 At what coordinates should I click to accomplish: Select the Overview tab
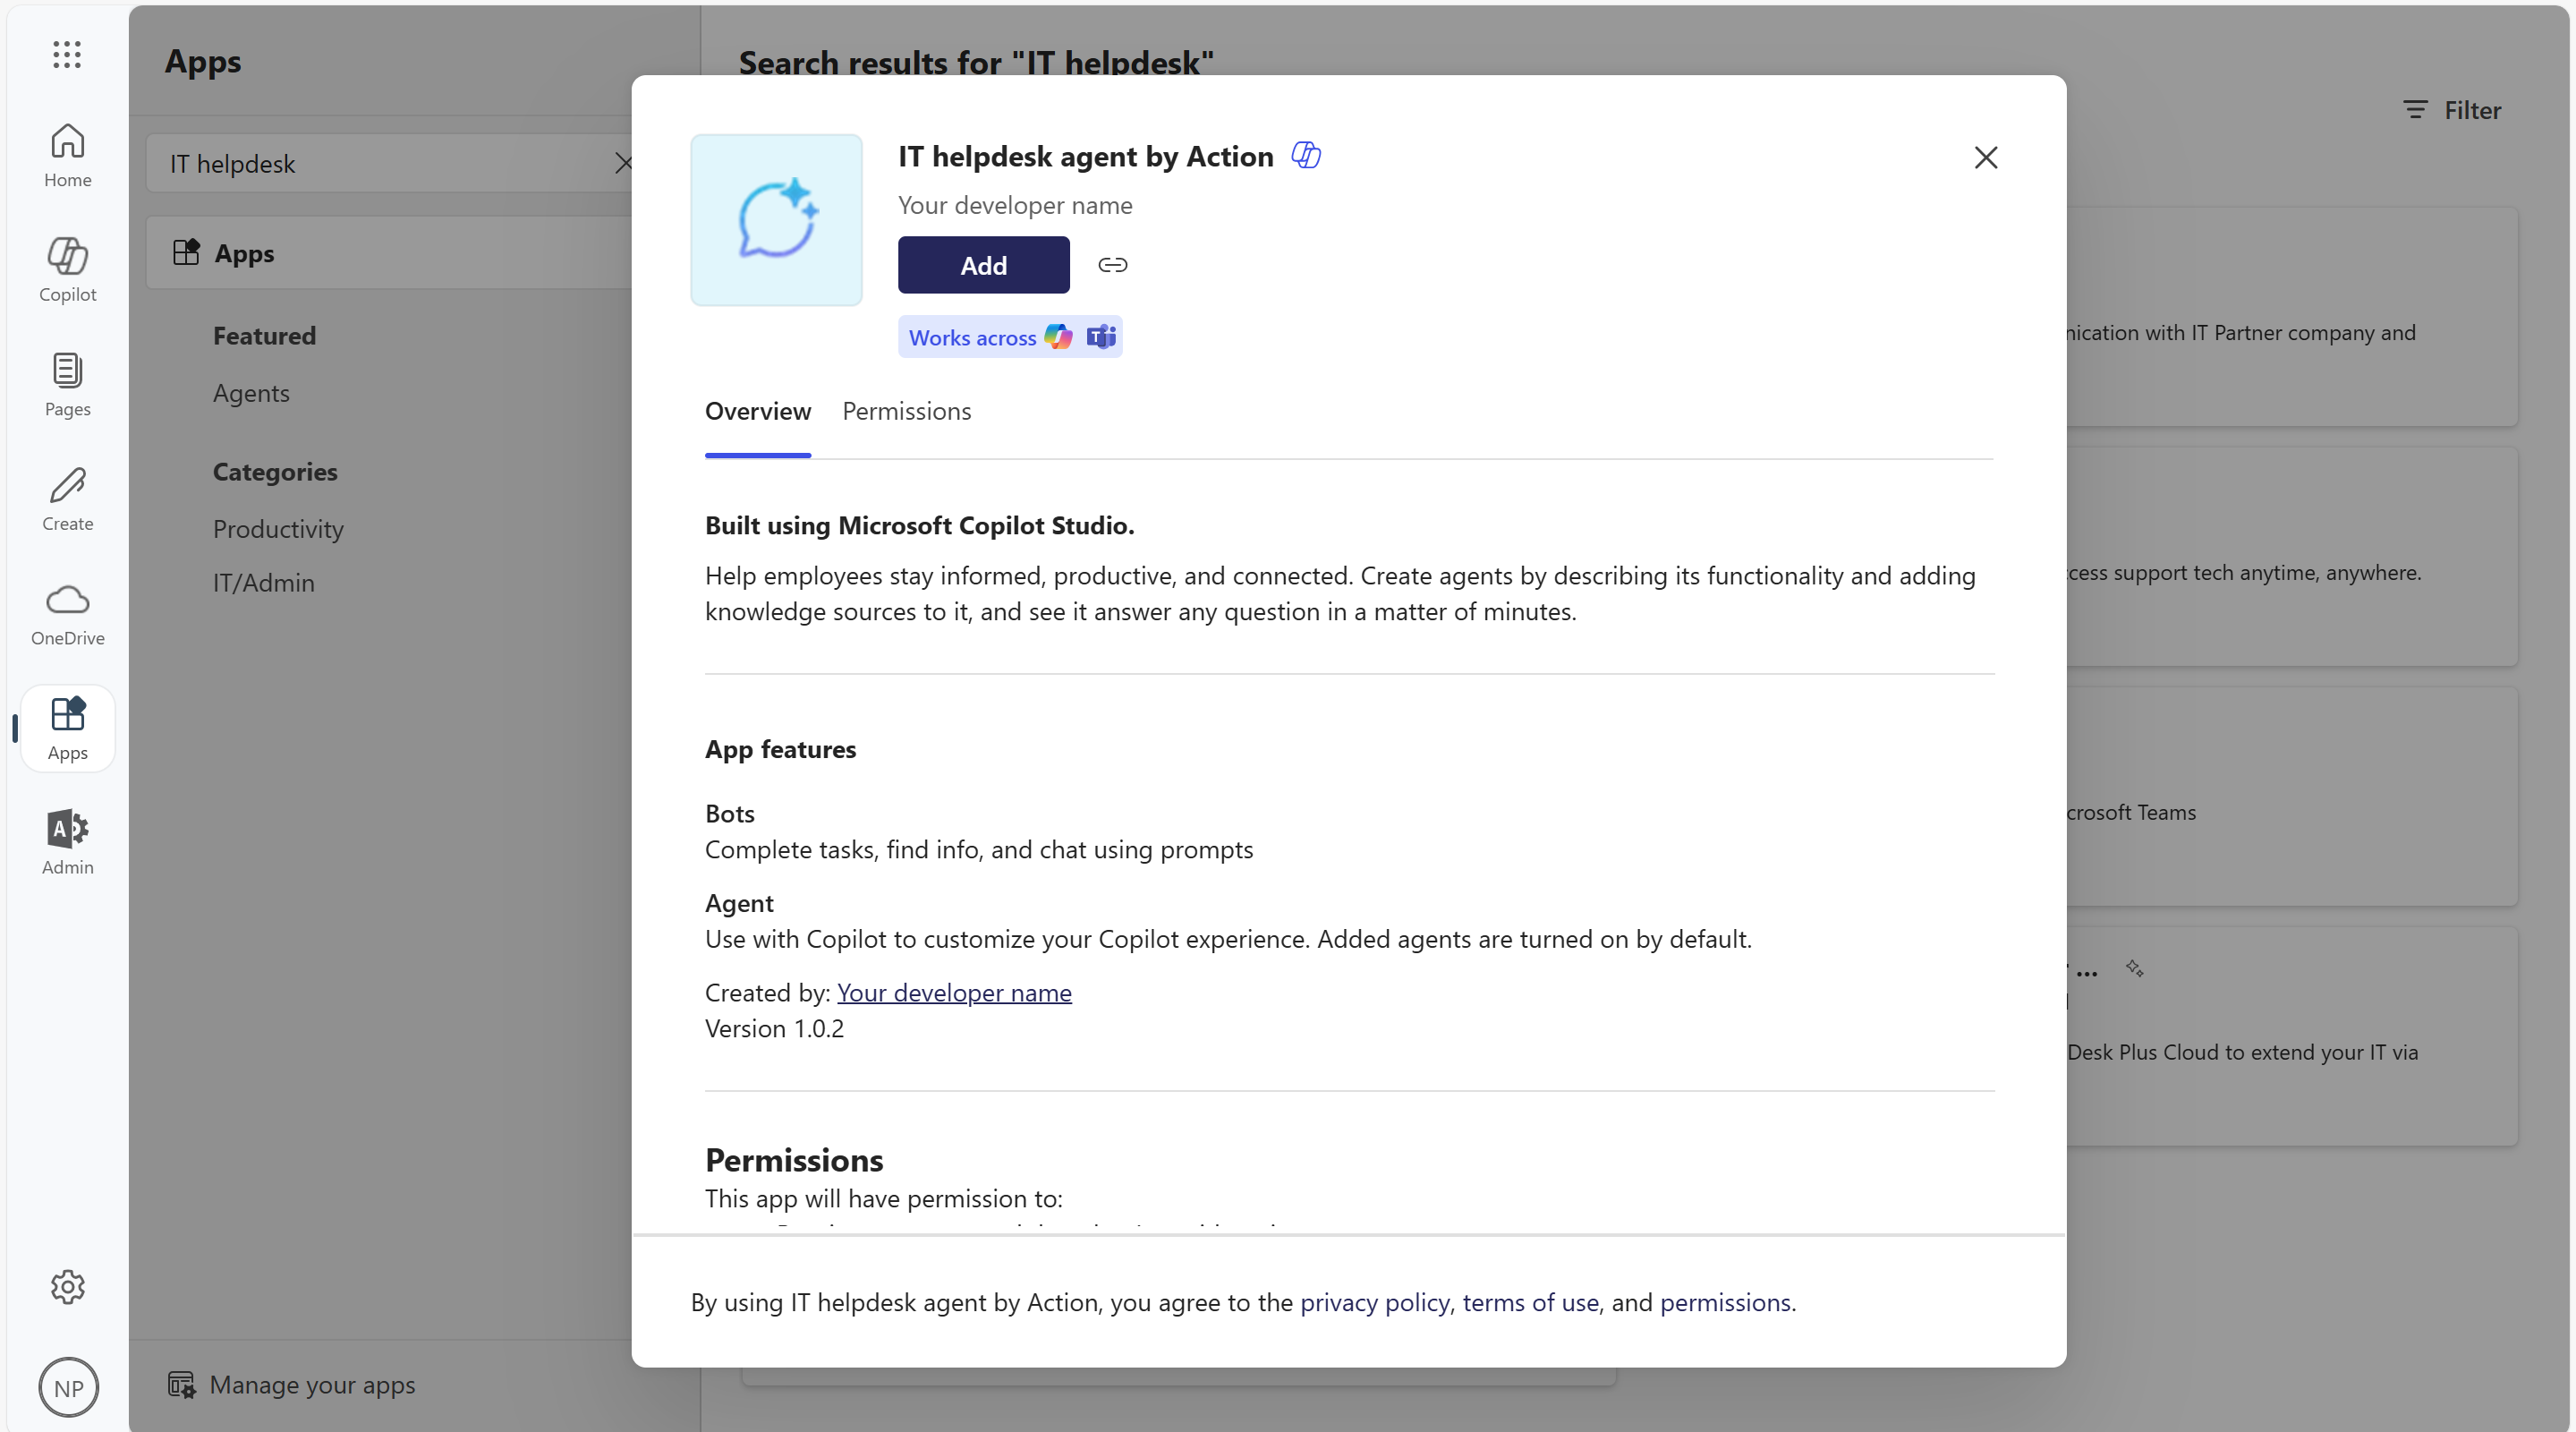[758, 409]
